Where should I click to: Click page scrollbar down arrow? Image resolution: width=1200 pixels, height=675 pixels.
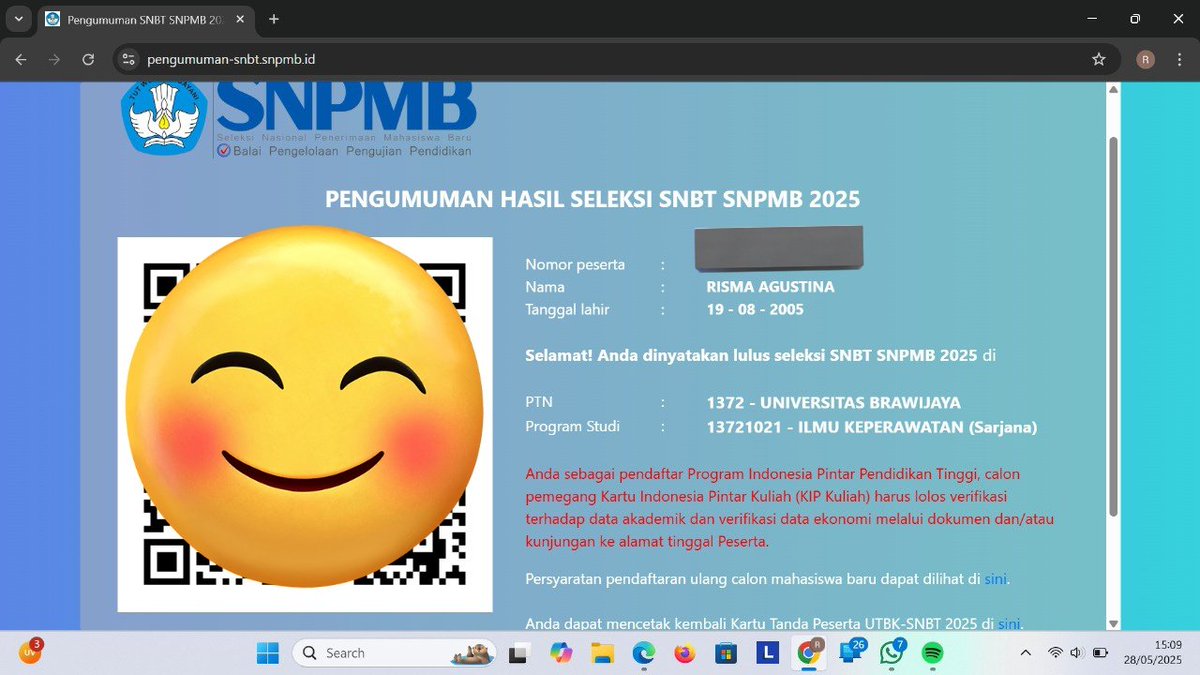click(x=1114, y=623)
